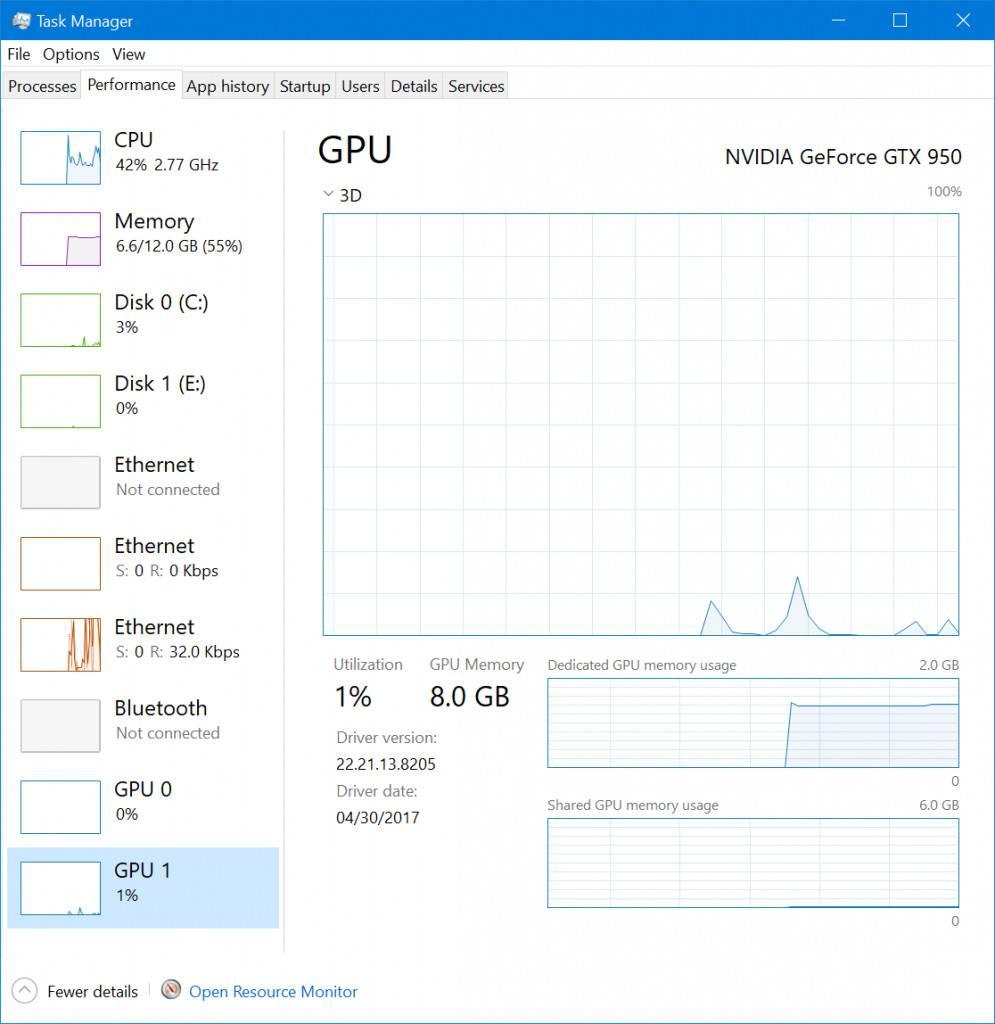
Task: Switch to the Processes tab
Action: (41, 86)
